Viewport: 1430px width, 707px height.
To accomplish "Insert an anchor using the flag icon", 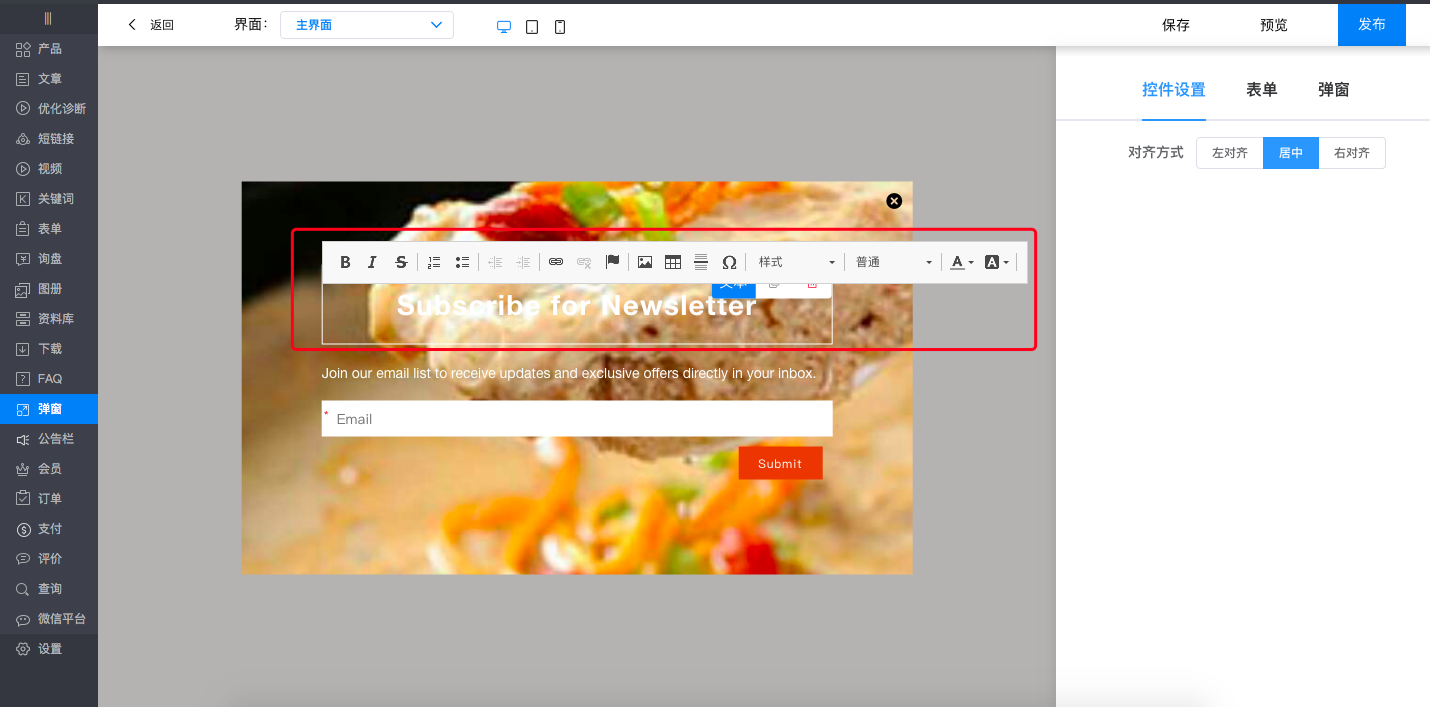I will pos(613,262).
